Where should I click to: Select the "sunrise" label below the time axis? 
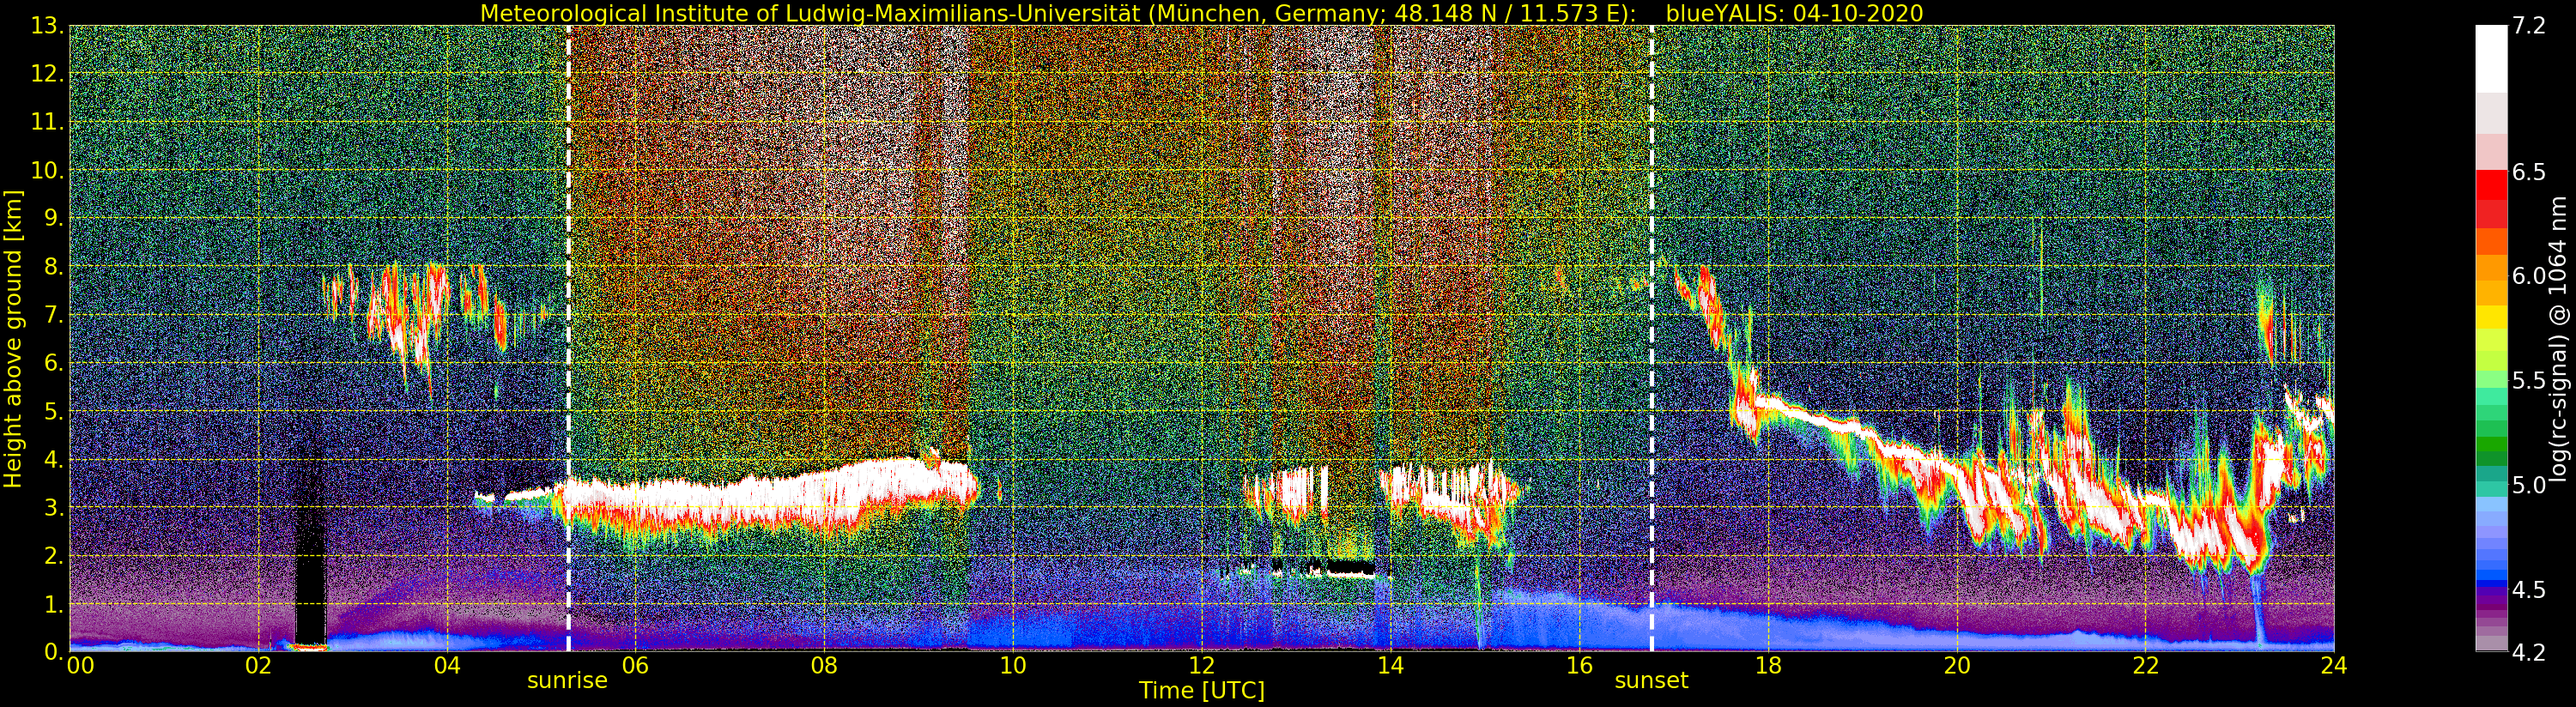(x=567, y=681)
